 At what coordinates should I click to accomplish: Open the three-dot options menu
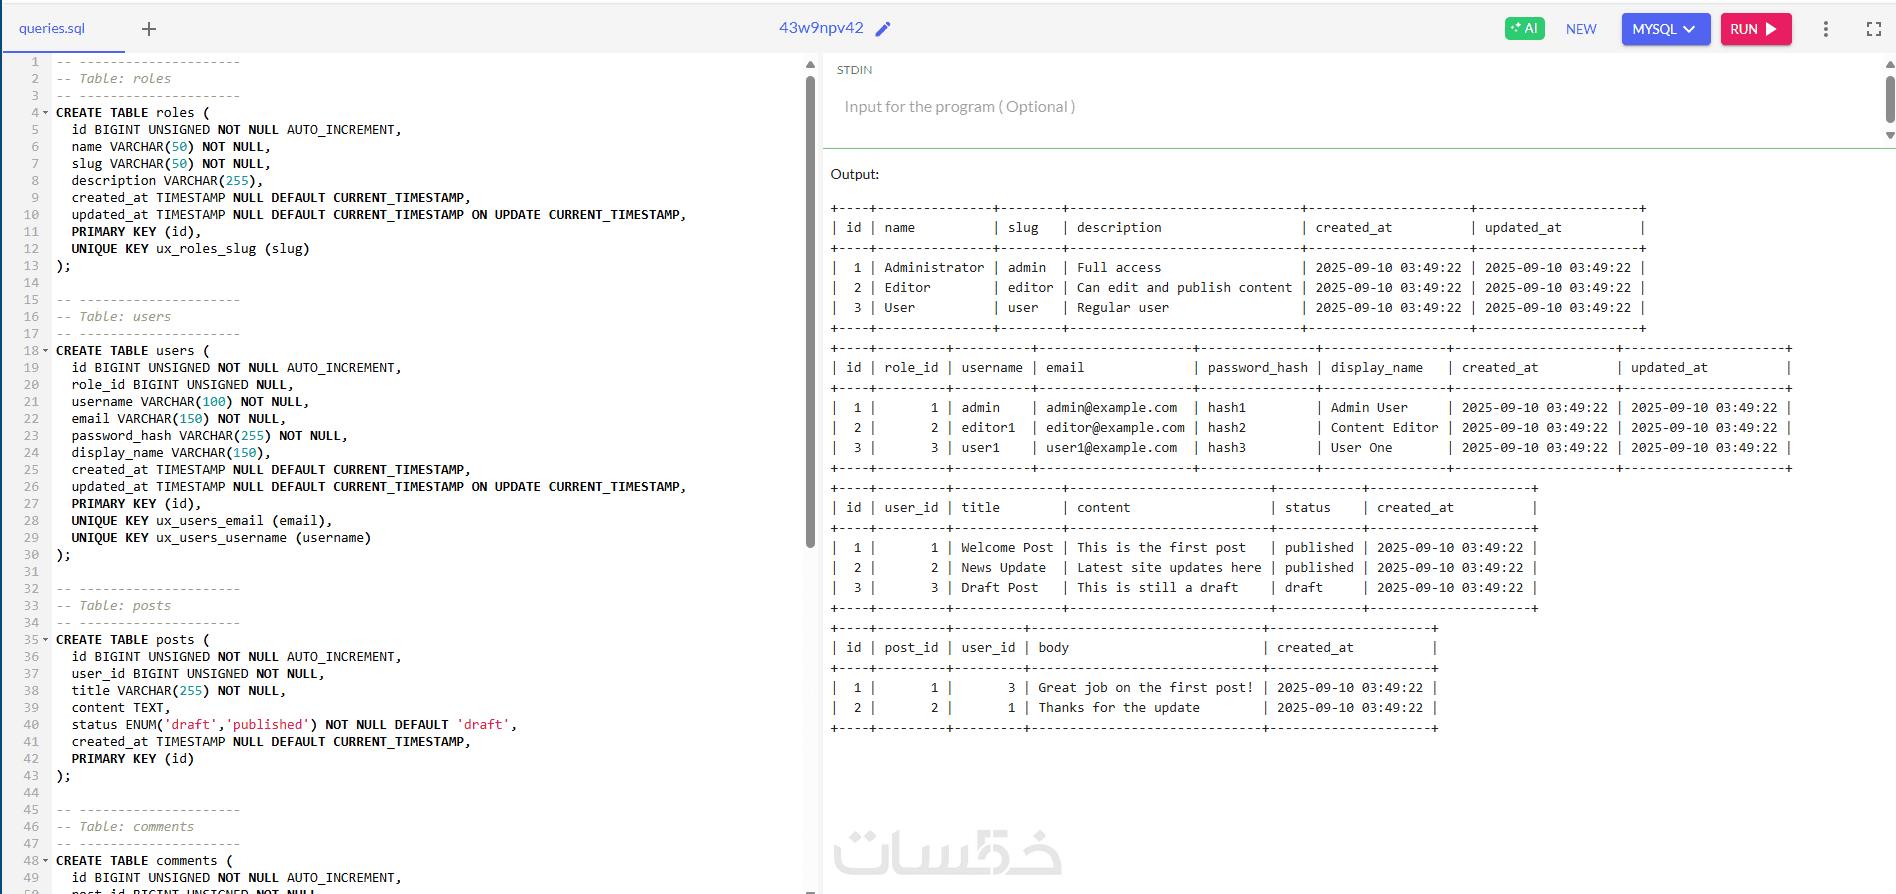(x=1826, y=29)
